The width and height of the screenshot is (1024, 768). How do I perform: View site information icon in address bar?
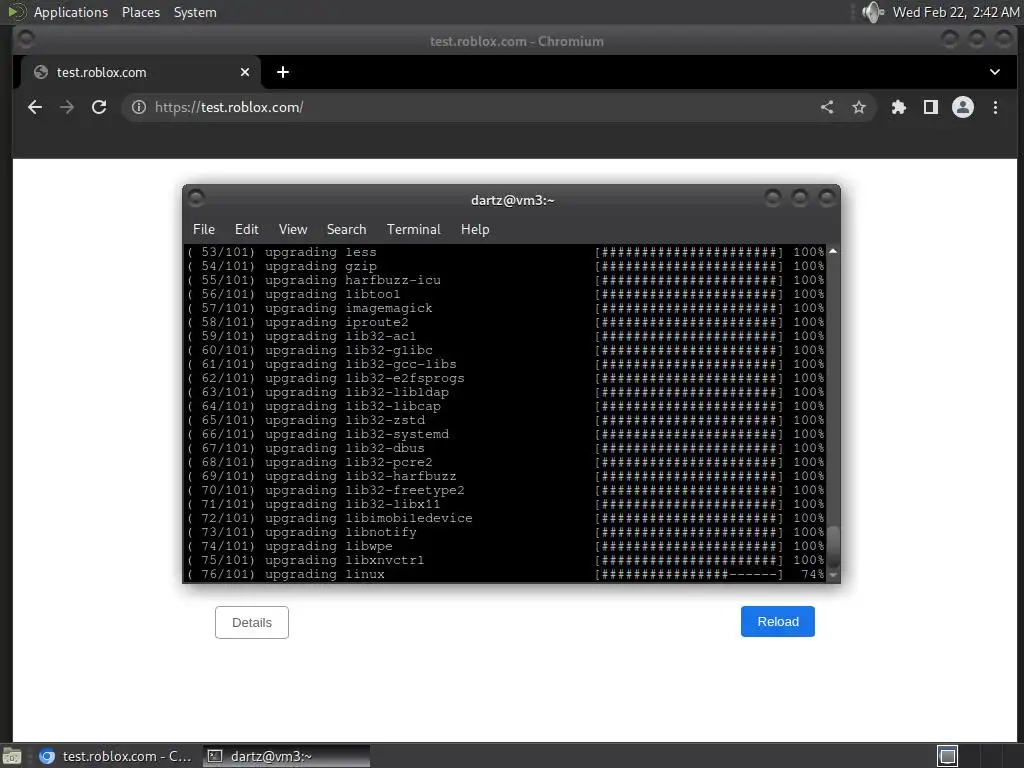point(138,107)
